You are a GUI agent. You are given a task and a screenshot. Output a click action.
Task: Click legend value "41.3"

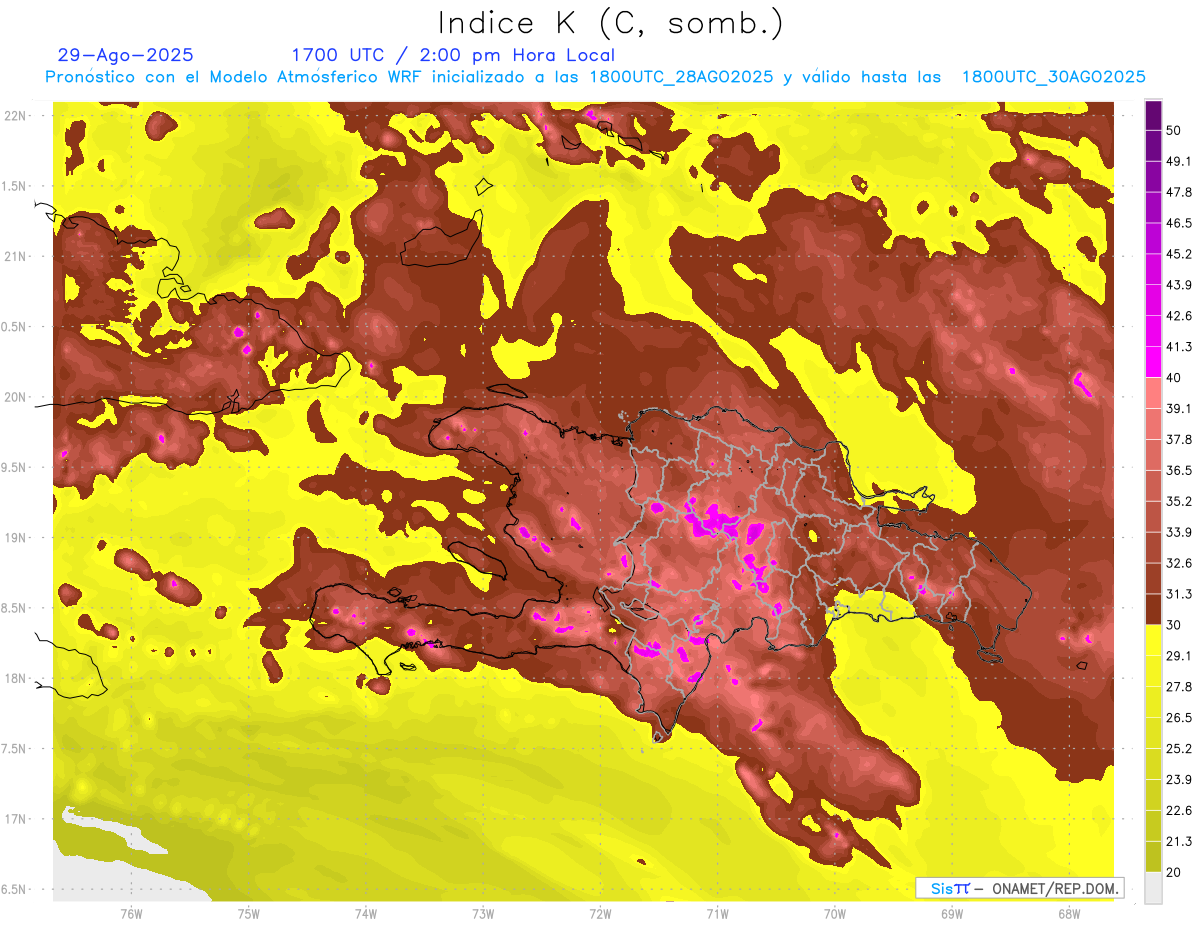click(x=1178, y=347)
